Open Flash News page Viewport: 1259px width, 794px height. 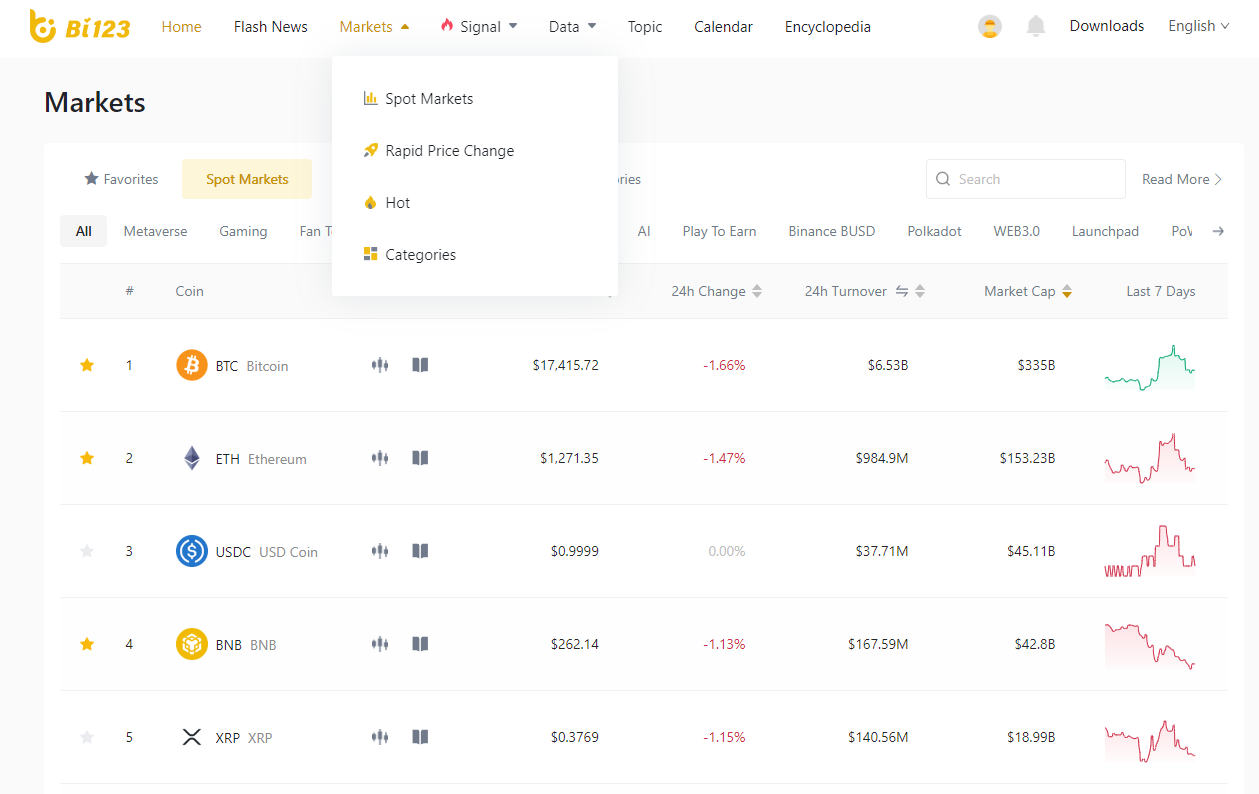[271, 27]
